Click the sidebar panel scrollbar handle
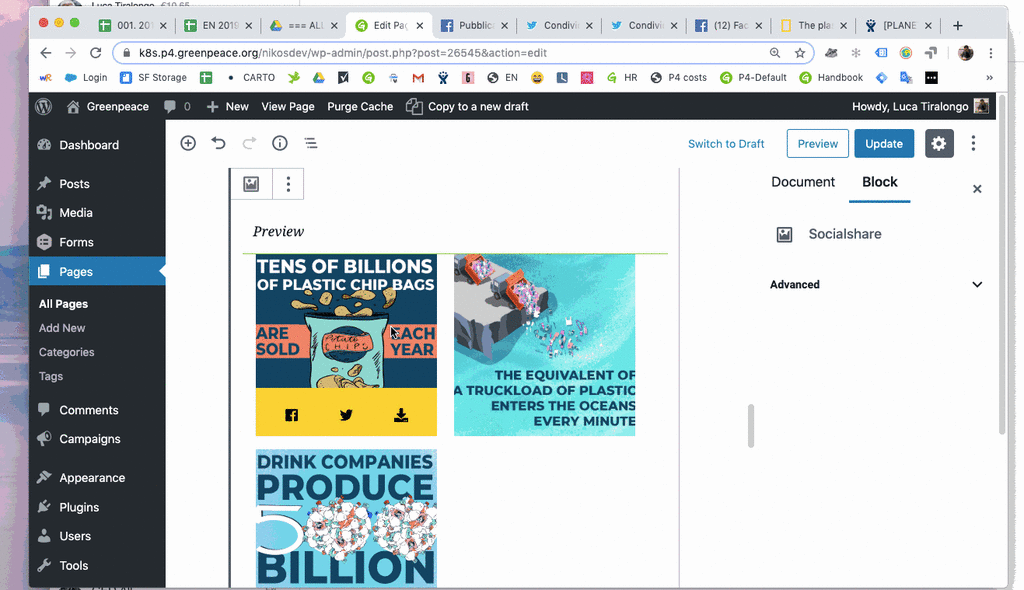Image resolution: width=1024 pixels, height=590 pixels. [x=751, y=425]
